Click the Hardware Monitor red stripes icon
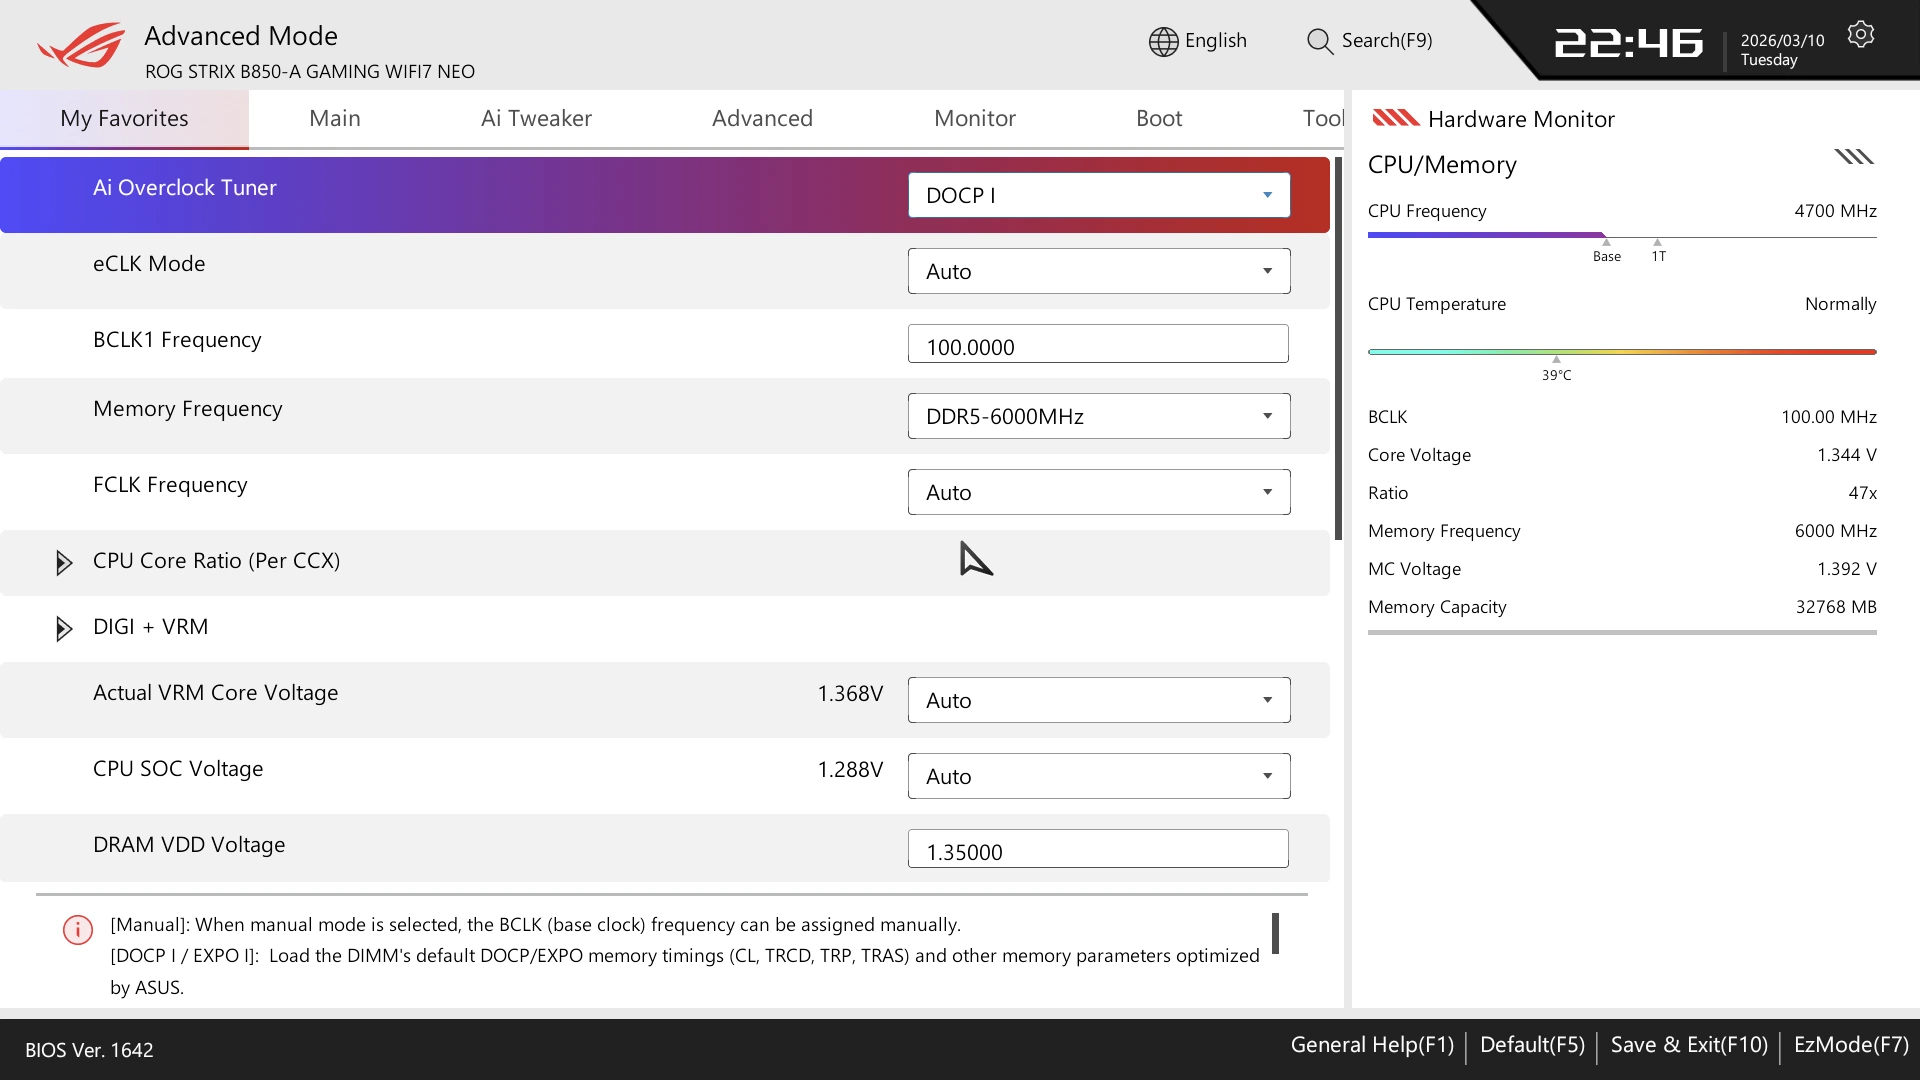Screen dimensions: 1920x1080 [1395, 118]
